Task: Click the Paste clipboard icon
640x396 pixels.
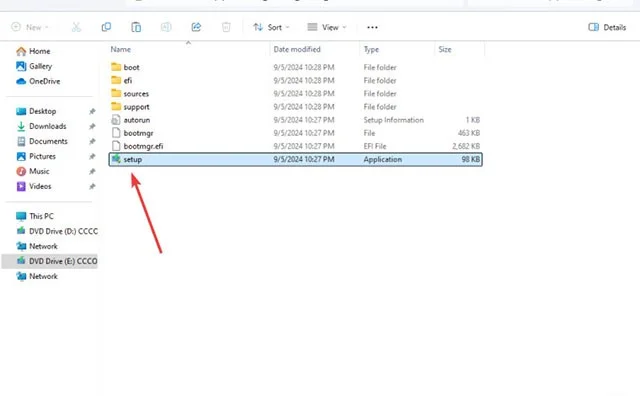Action: [136, 27]
